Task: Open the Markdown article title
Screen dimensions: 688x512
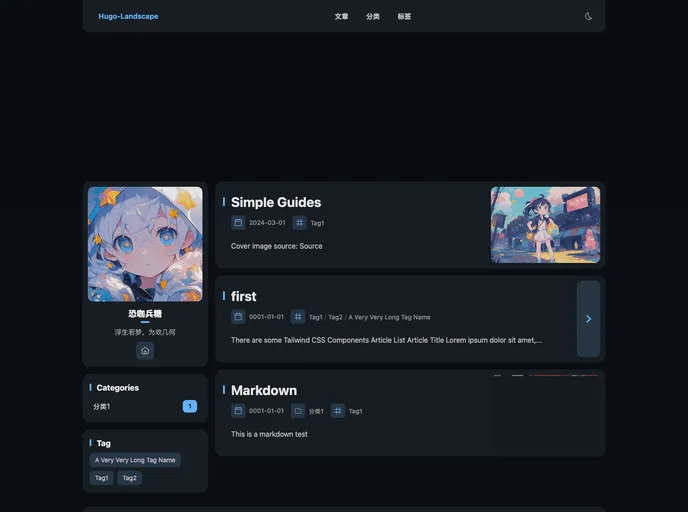Action: click(x=264, y=390)
